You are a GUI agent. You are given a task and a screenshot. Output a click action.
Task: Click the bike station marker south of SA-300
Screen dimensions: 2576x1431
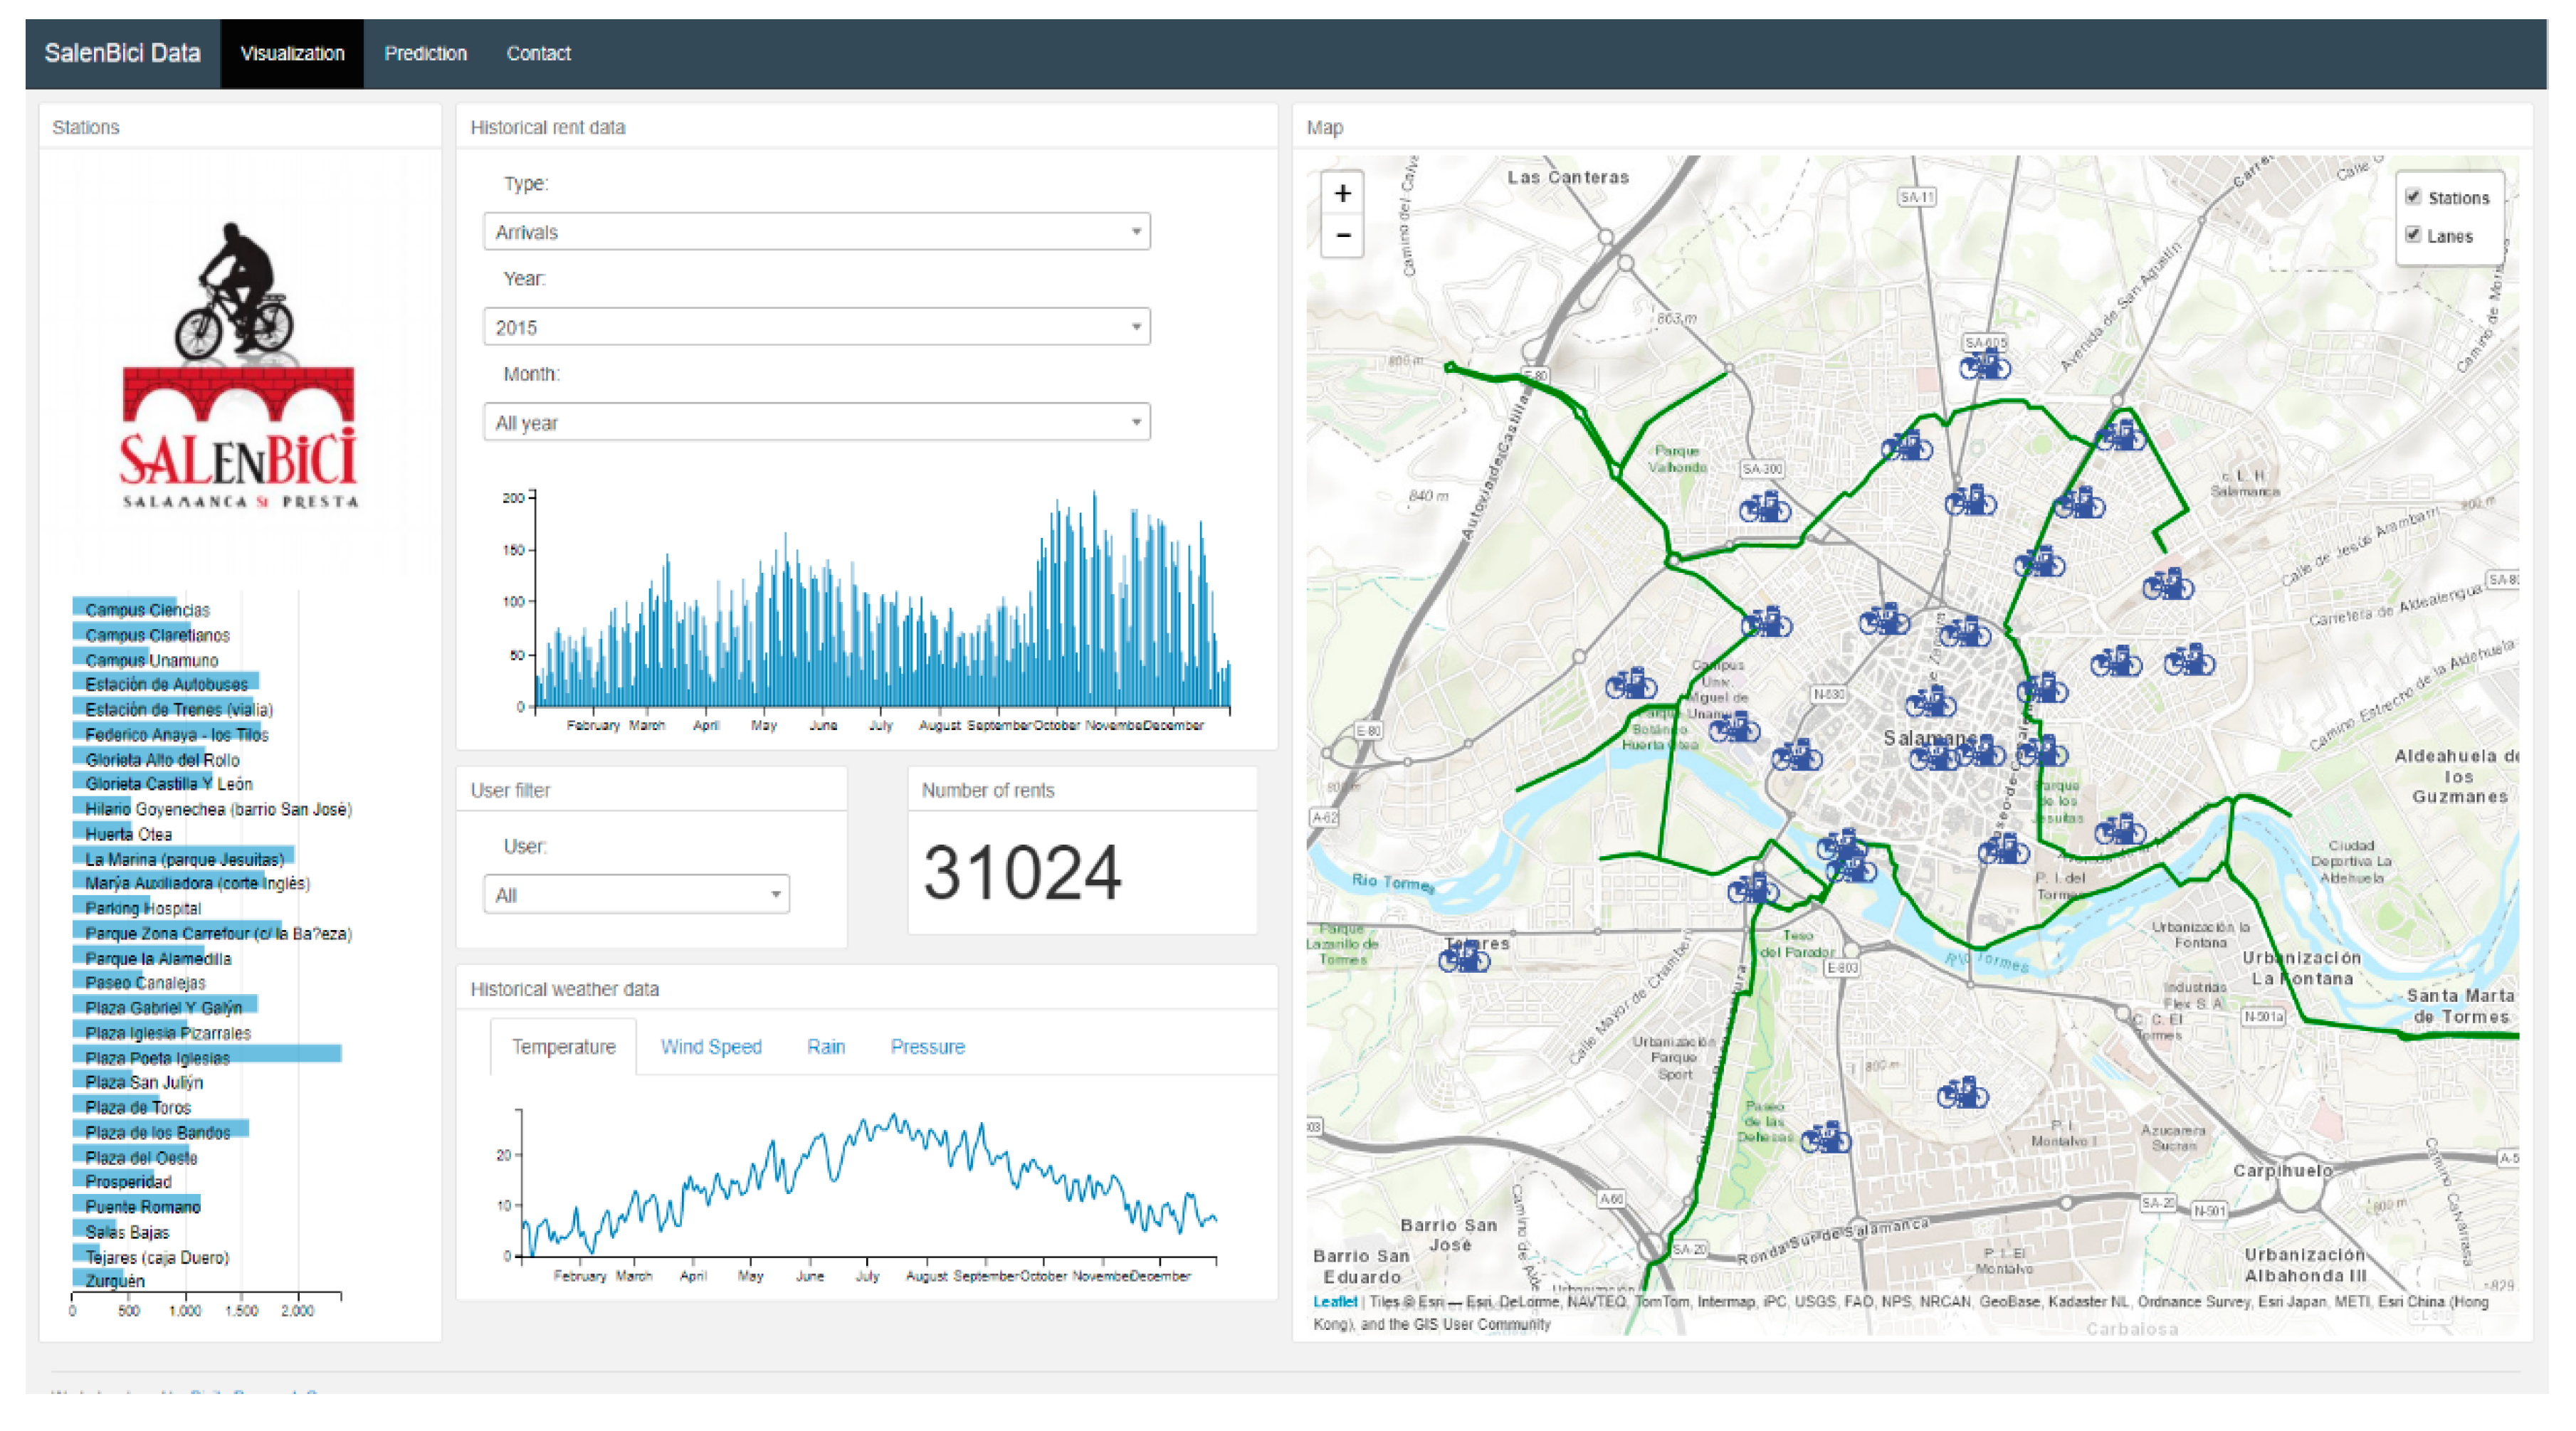[1765, 508]
